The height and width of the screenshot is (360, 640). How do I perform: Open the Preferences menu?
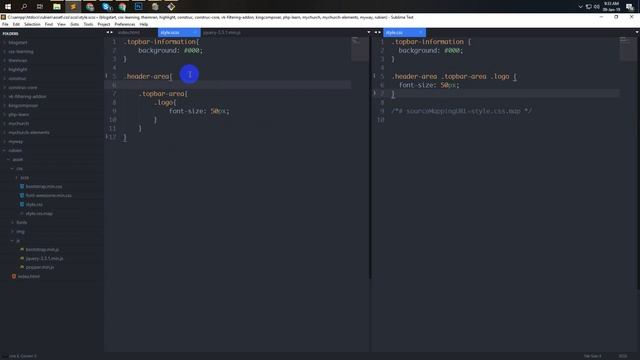pos(124,24)
